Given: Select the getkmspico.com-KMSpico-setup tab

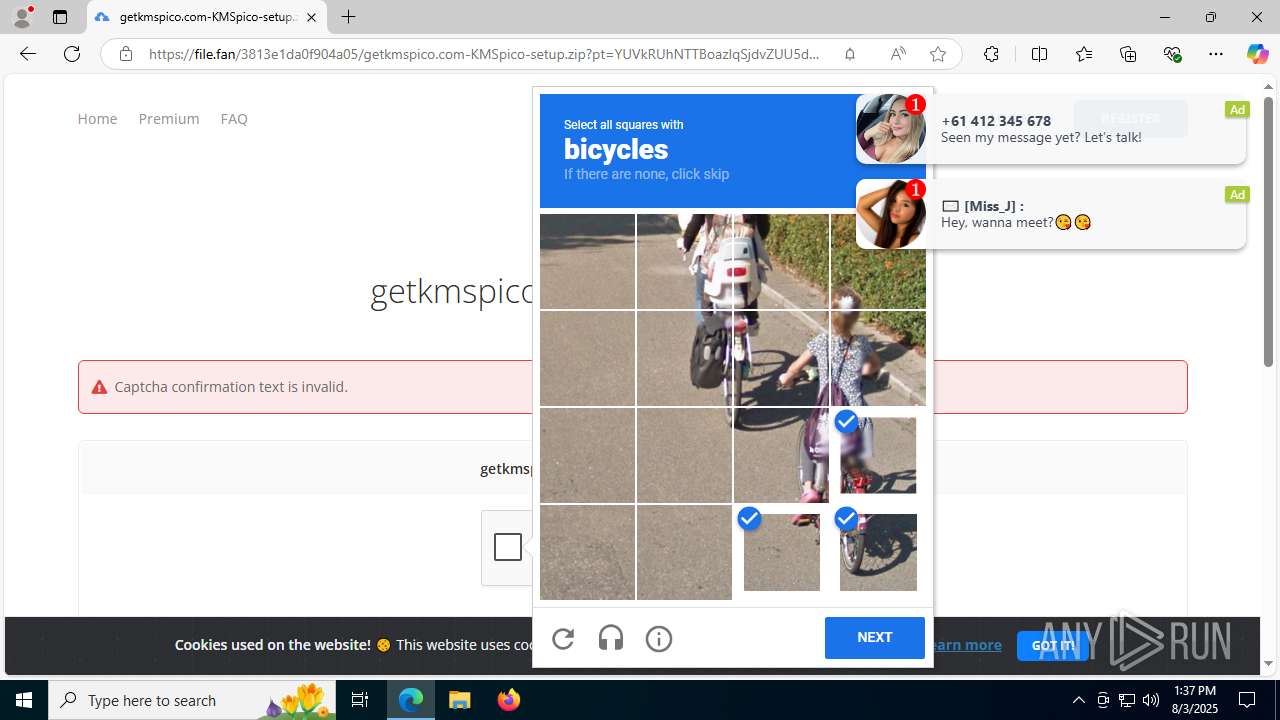Looking at the screenshot, I should click(206, 17).
